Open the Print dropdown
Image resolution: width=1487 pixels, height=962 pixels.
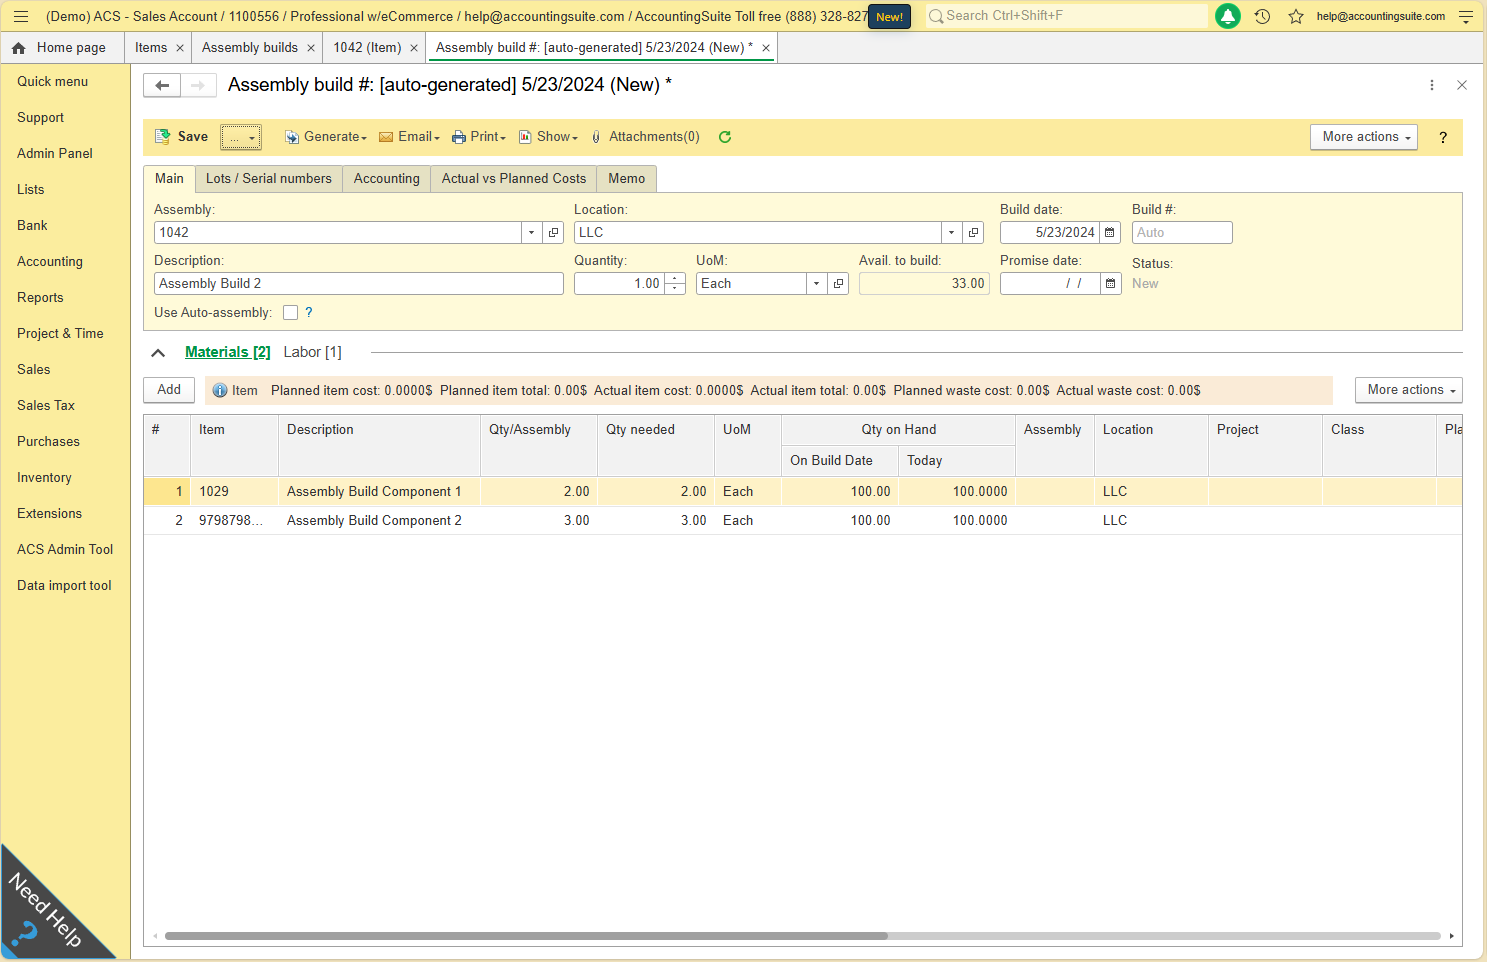(x=479, y=137)
